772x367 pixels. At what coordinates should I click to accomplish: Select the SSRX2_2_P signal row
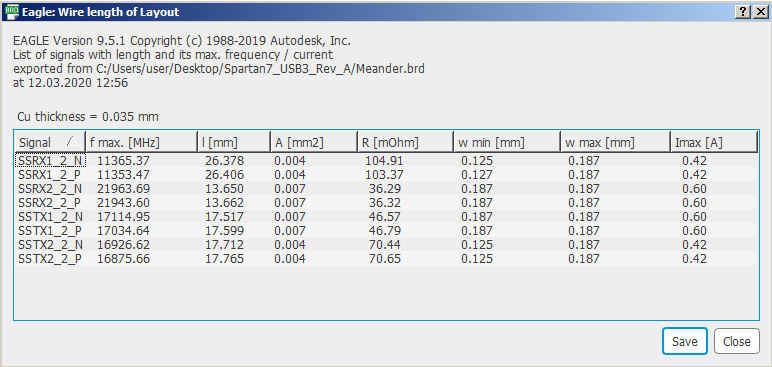[386, 202]
